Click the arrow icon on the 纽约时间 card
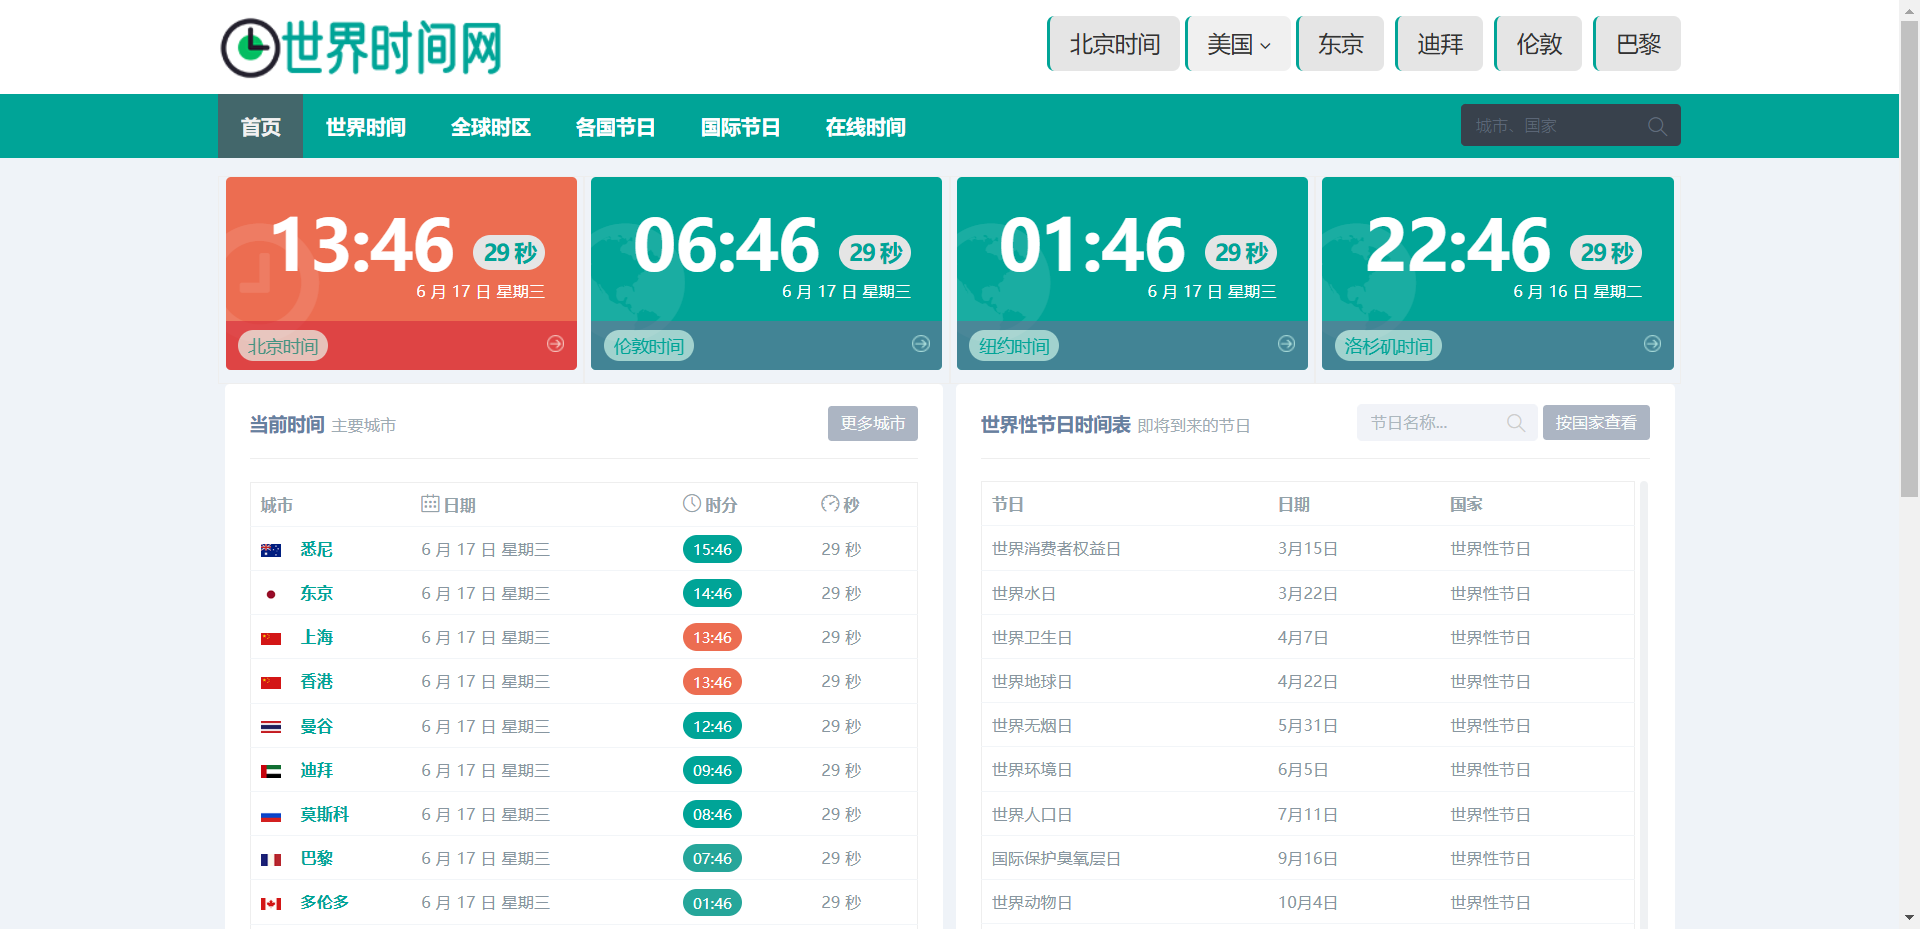This screenshot has height=929, width=1920. (x=1286, y=344)
